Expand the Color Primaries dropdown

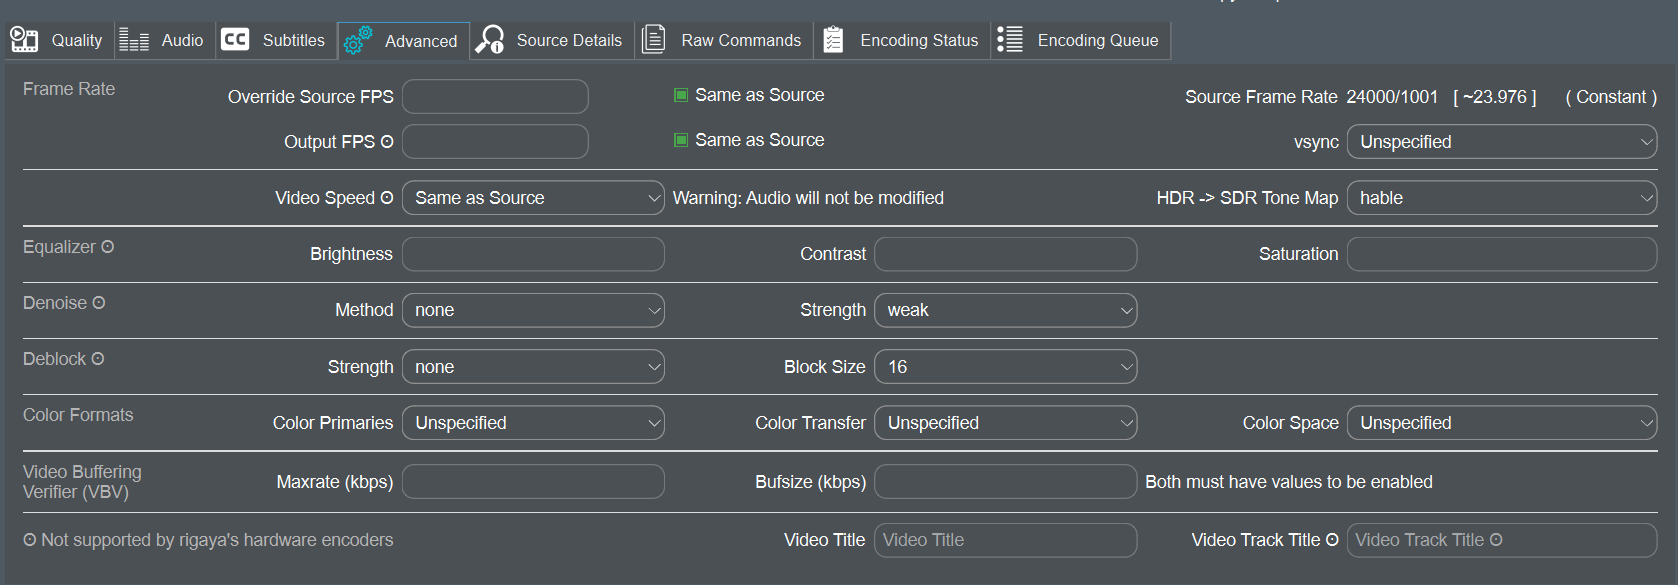pyautogui.click(x=533, y=423)
